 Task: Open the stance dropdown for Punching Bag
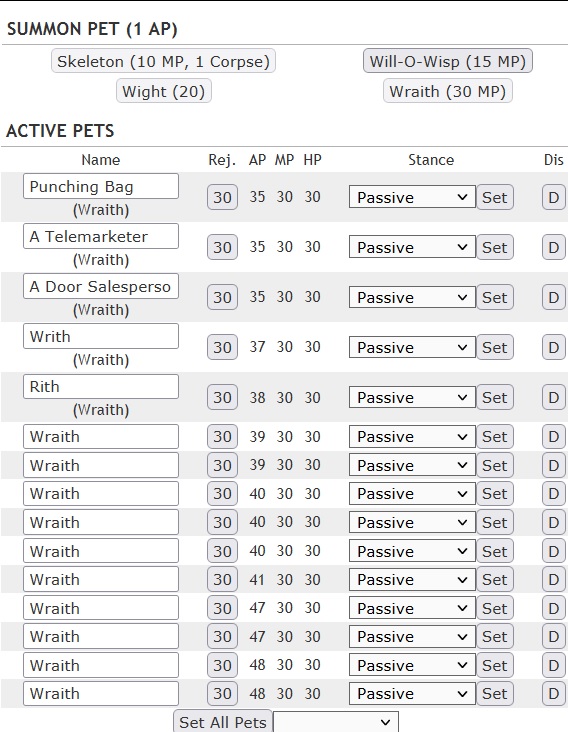point(412,197)
